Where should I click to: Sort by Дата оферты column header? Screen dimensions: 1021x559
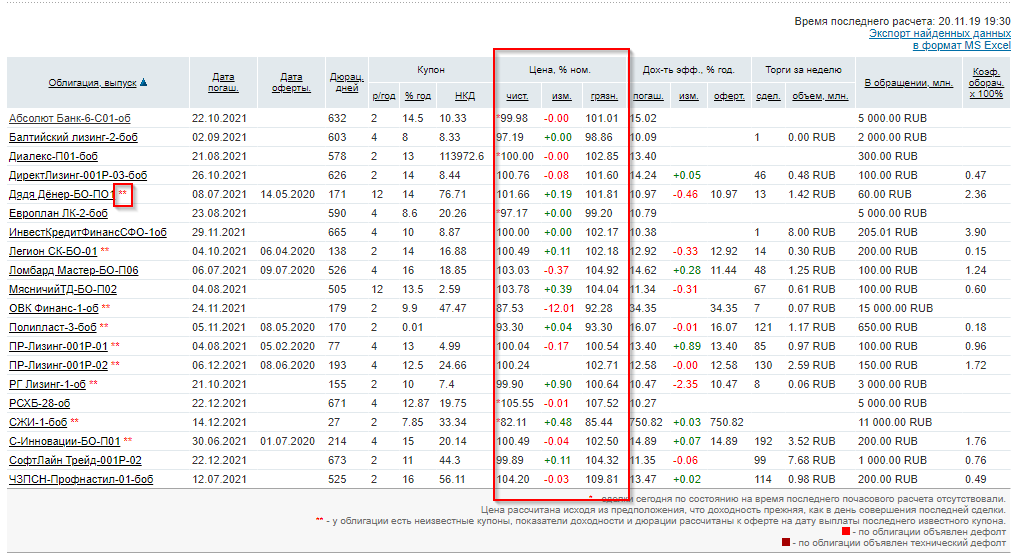[x=291, y=83]
